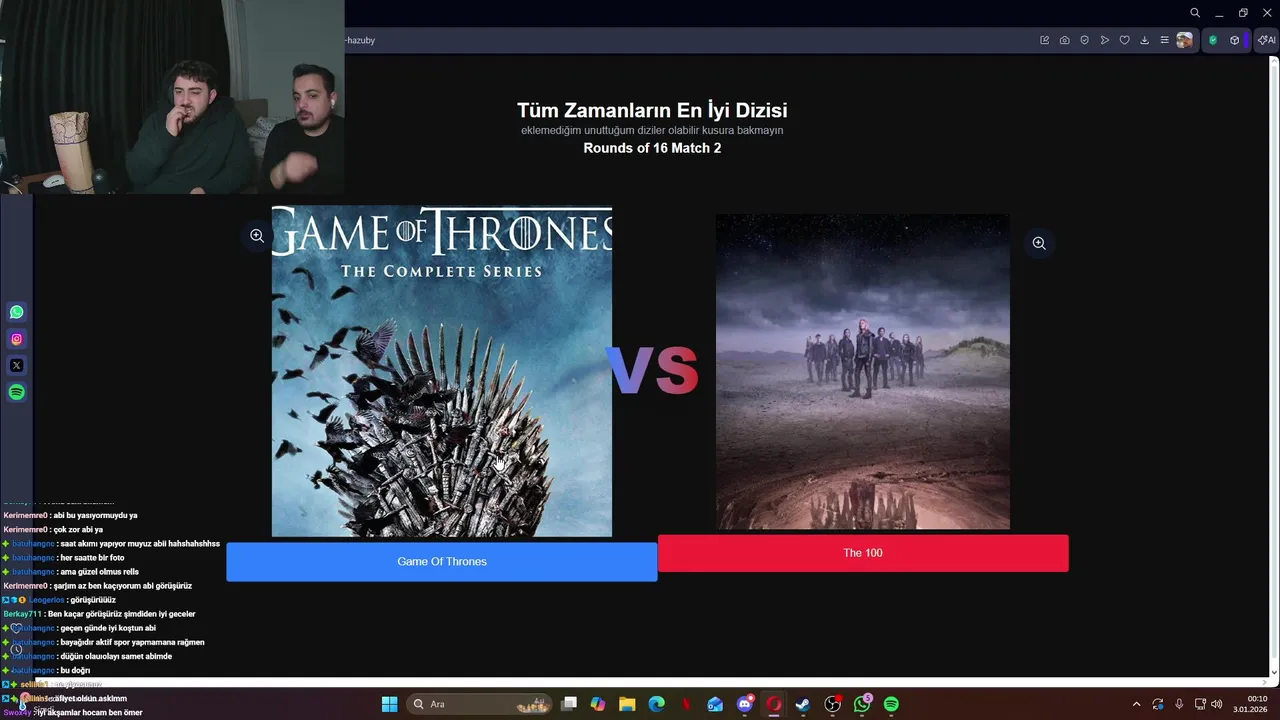Vote for Game Of Thrones with the blue button
Viewport: 1280px width, 720px height.
coord(441,561)
